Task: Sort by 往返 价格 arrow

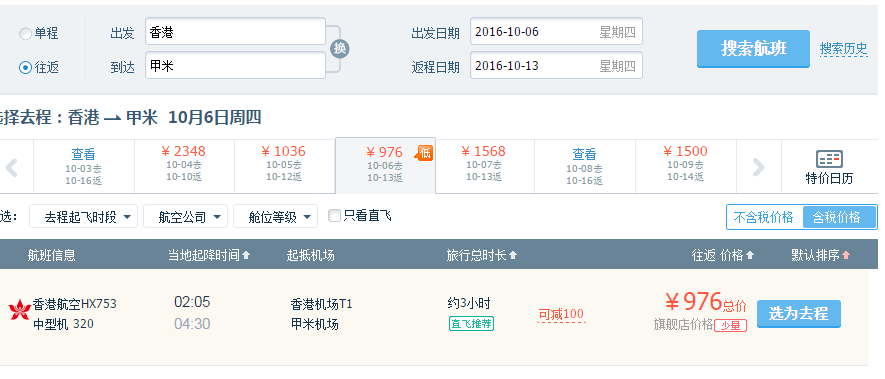Action: tap(750, 256)
